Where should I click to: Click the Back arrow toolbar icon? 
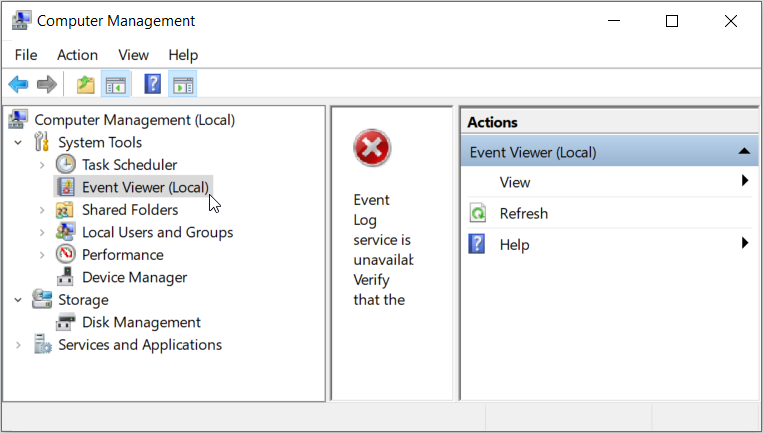click(18, 85)
